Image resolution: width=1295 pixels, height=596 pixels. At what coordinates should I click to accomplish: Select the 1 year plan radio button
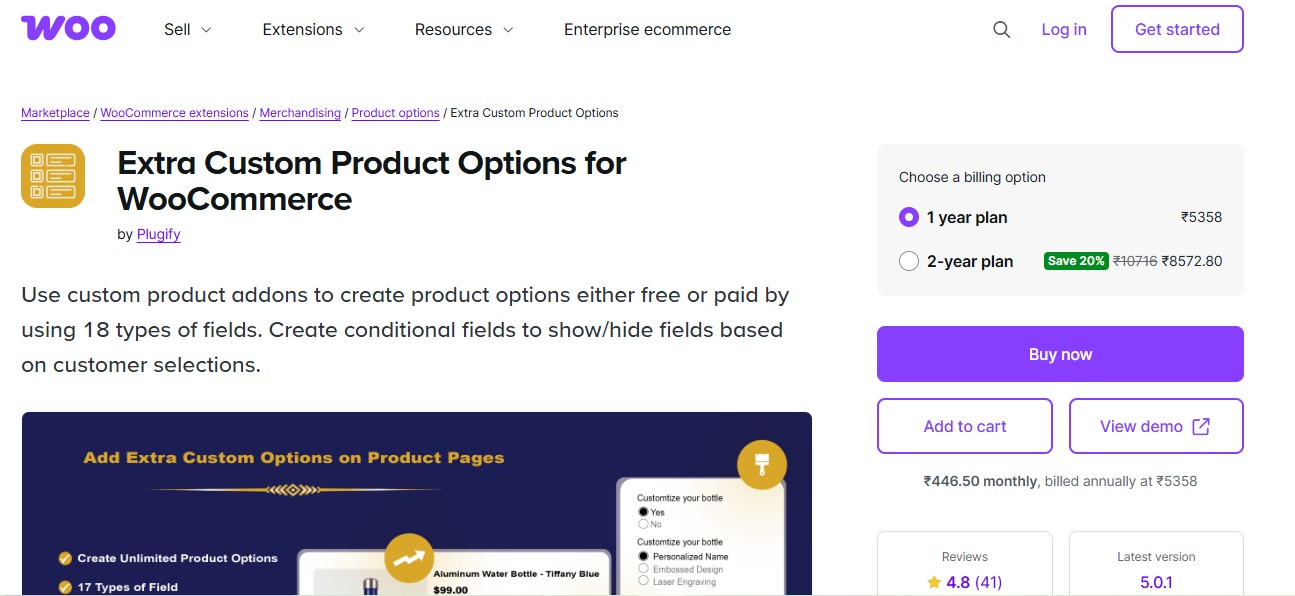[x=908, y=217]
